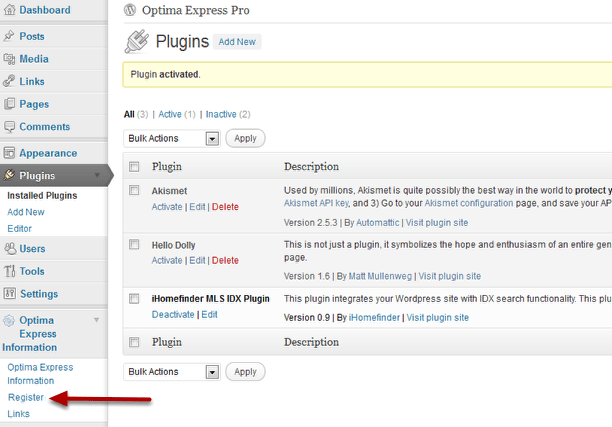Activate the Akismet plugin

pyautogui.click(x=167, y=207)
